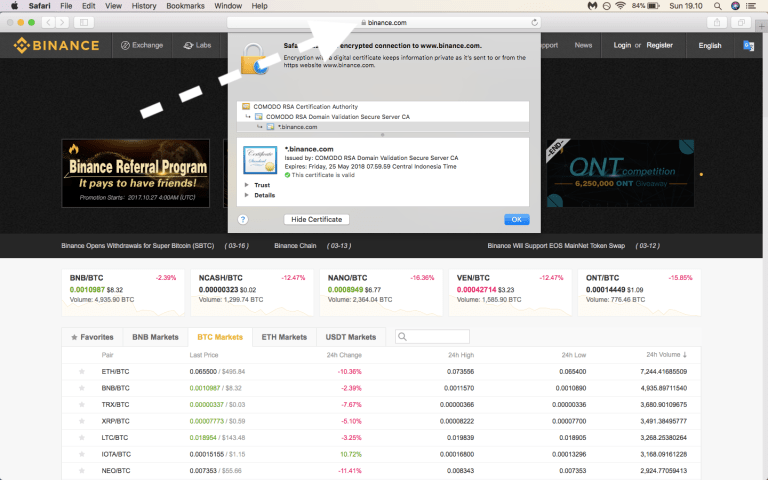
Task: Open the Apple menu
Action: (x=14, y=6)
